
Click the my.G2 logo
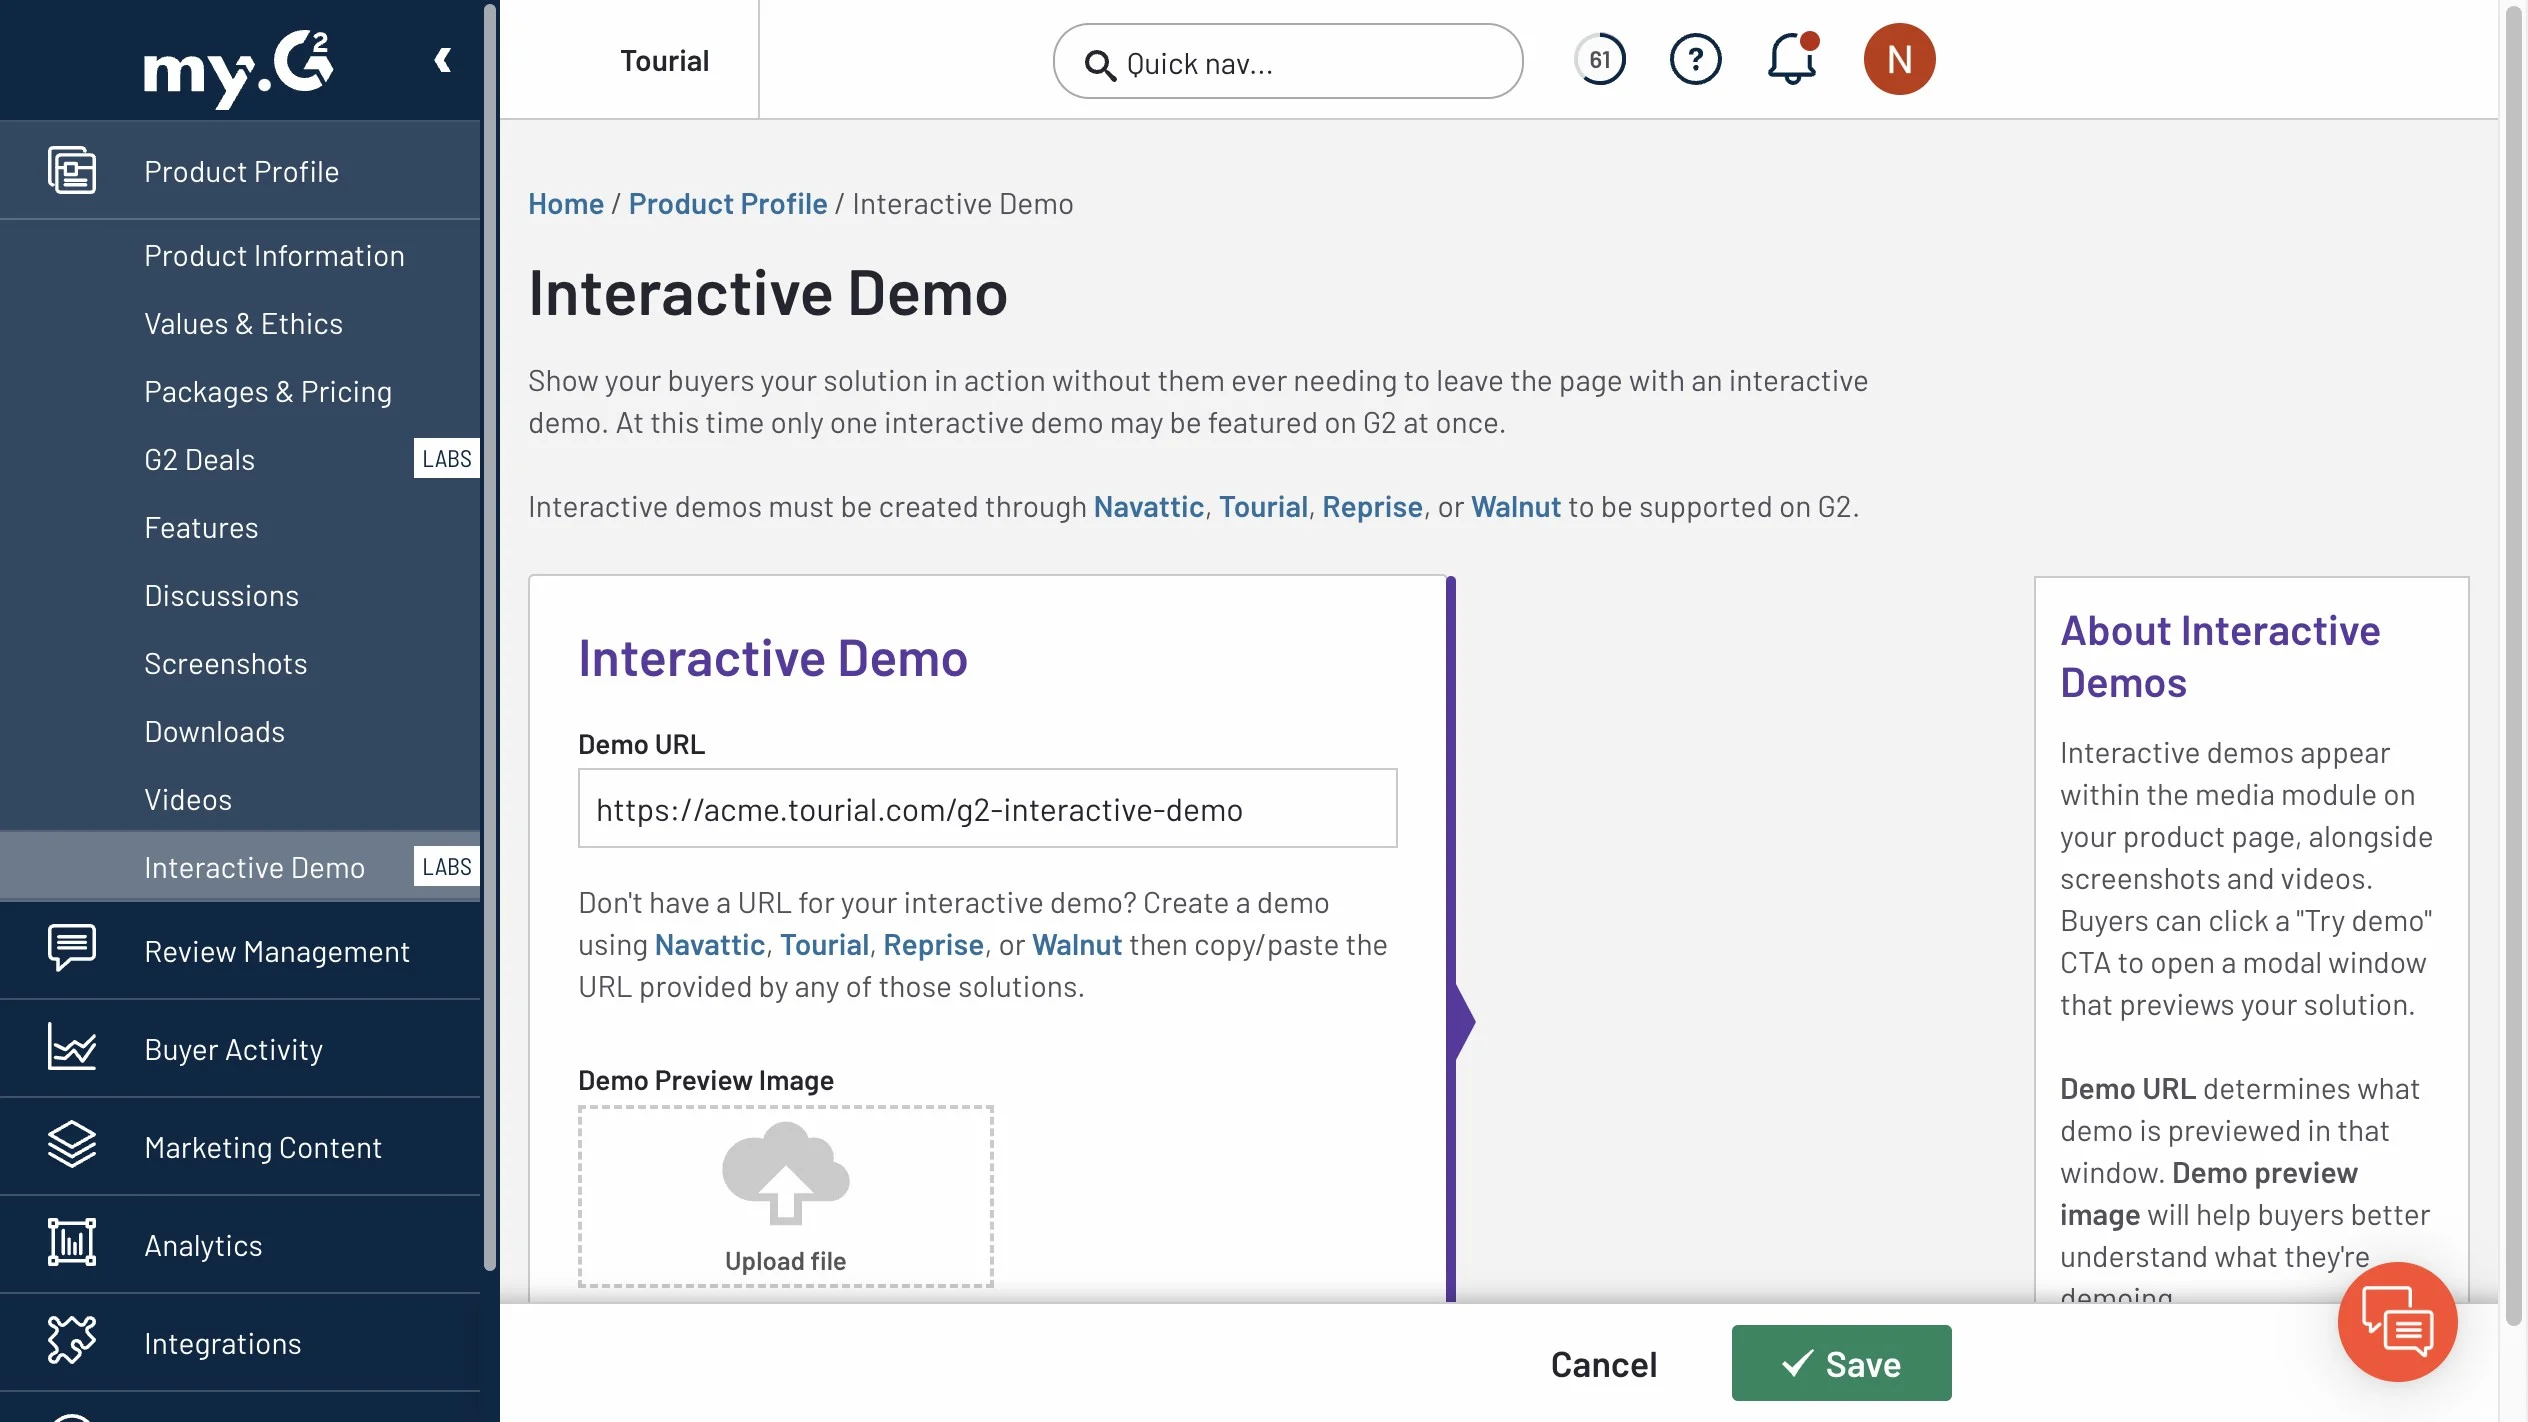click(x=238, y=68)
